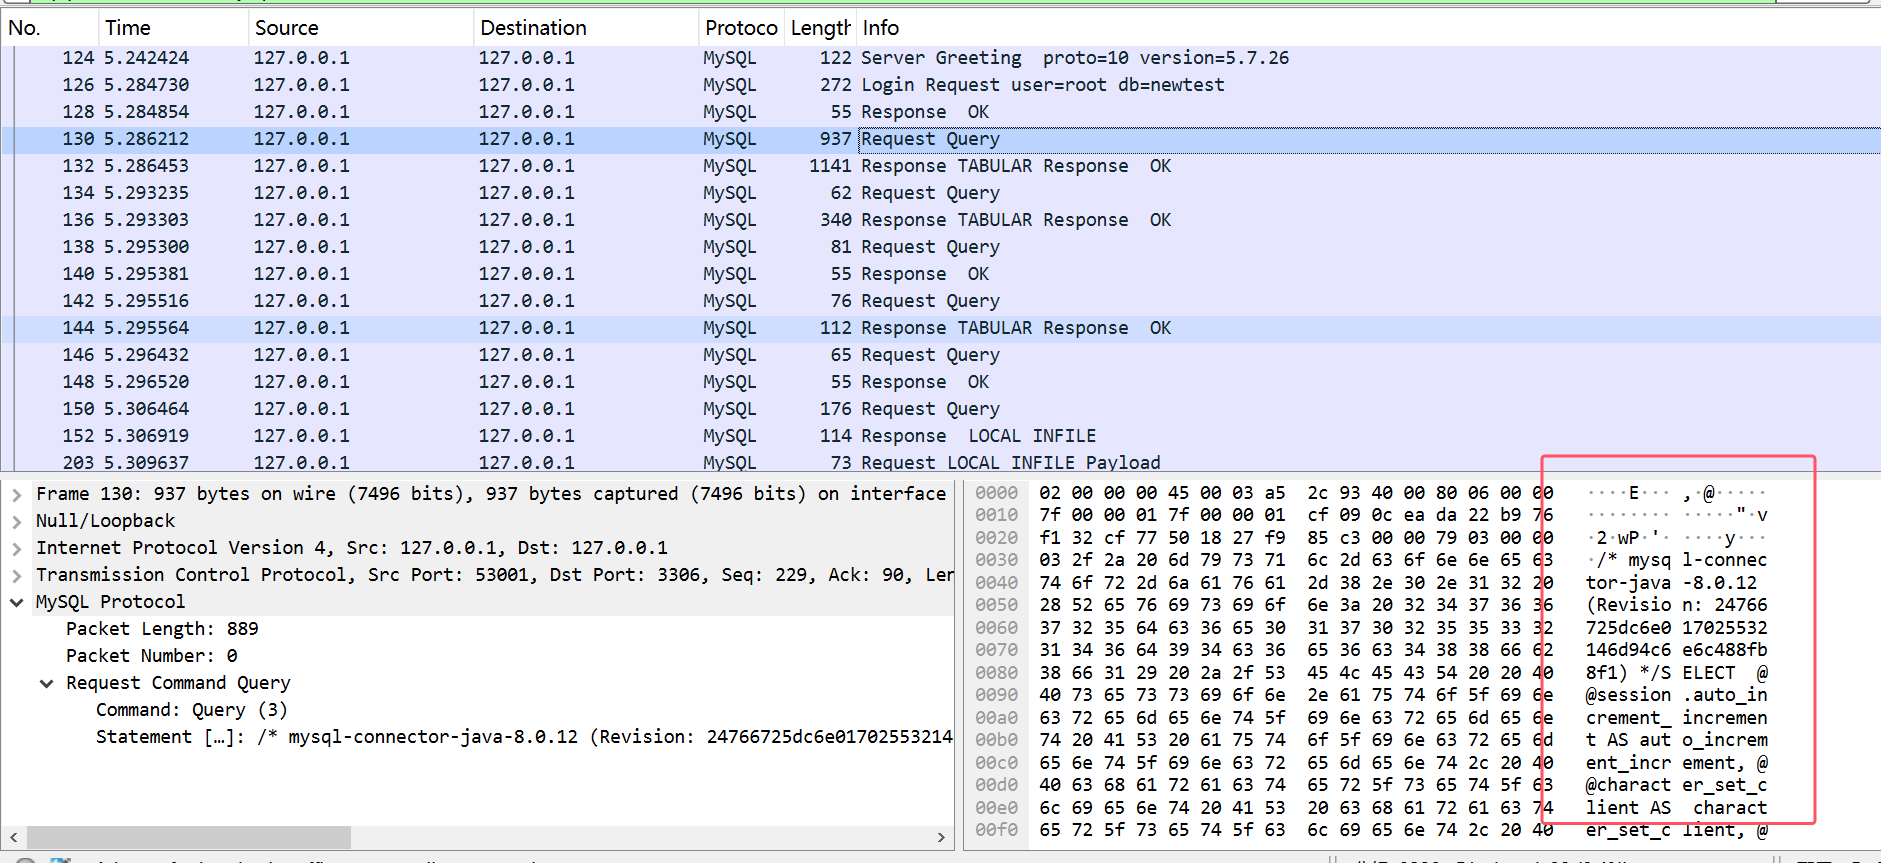
Task: Sort packets by the Time column header
Action: tap(172, 28)
